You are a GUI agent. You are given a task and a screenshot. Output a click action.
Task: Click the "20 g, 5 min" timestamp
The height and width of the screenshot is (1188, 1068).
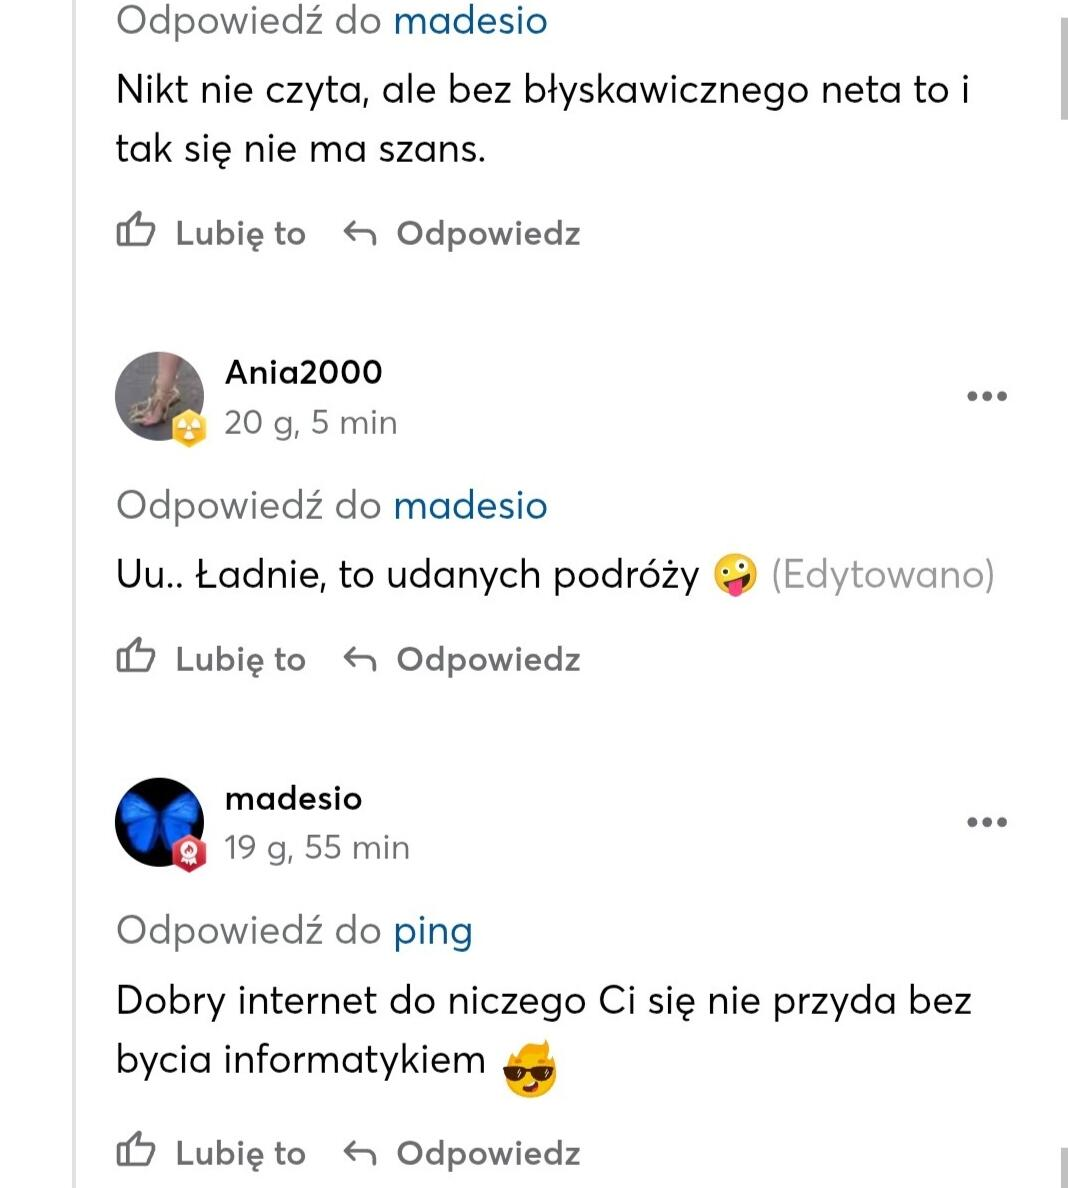pos(310,422)
